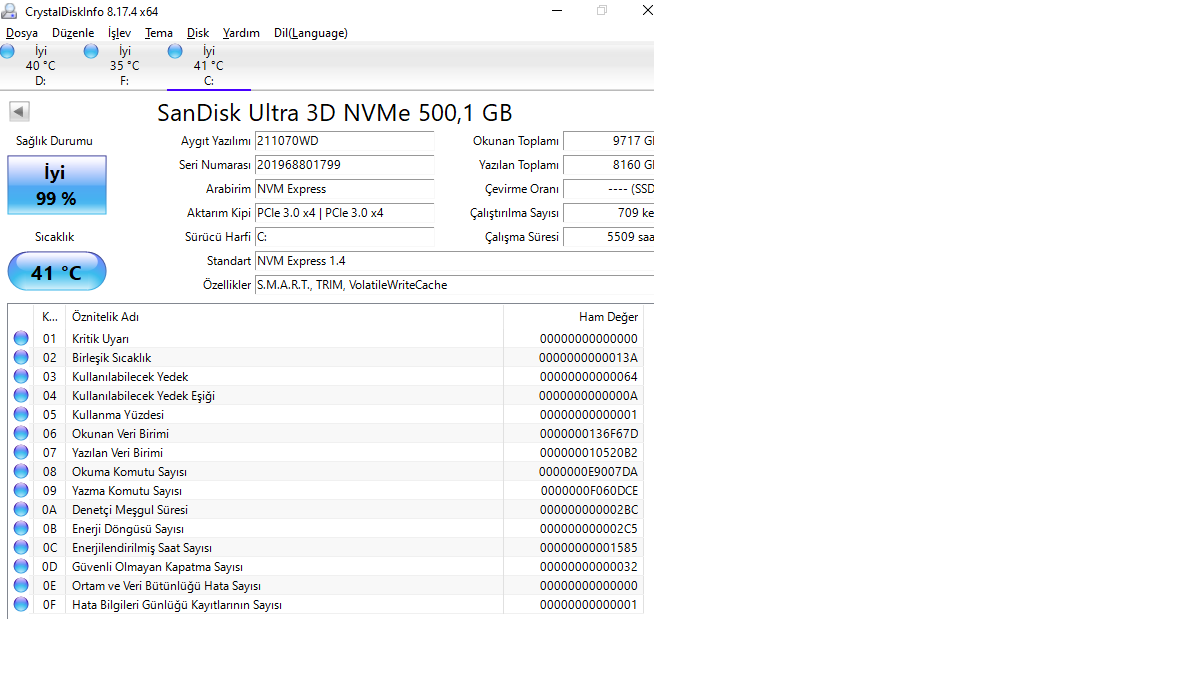Click status orb for Enerji Döngüsü Sayısı
1195x696 pixels.
pyautogui.click(x=21, y=528)
